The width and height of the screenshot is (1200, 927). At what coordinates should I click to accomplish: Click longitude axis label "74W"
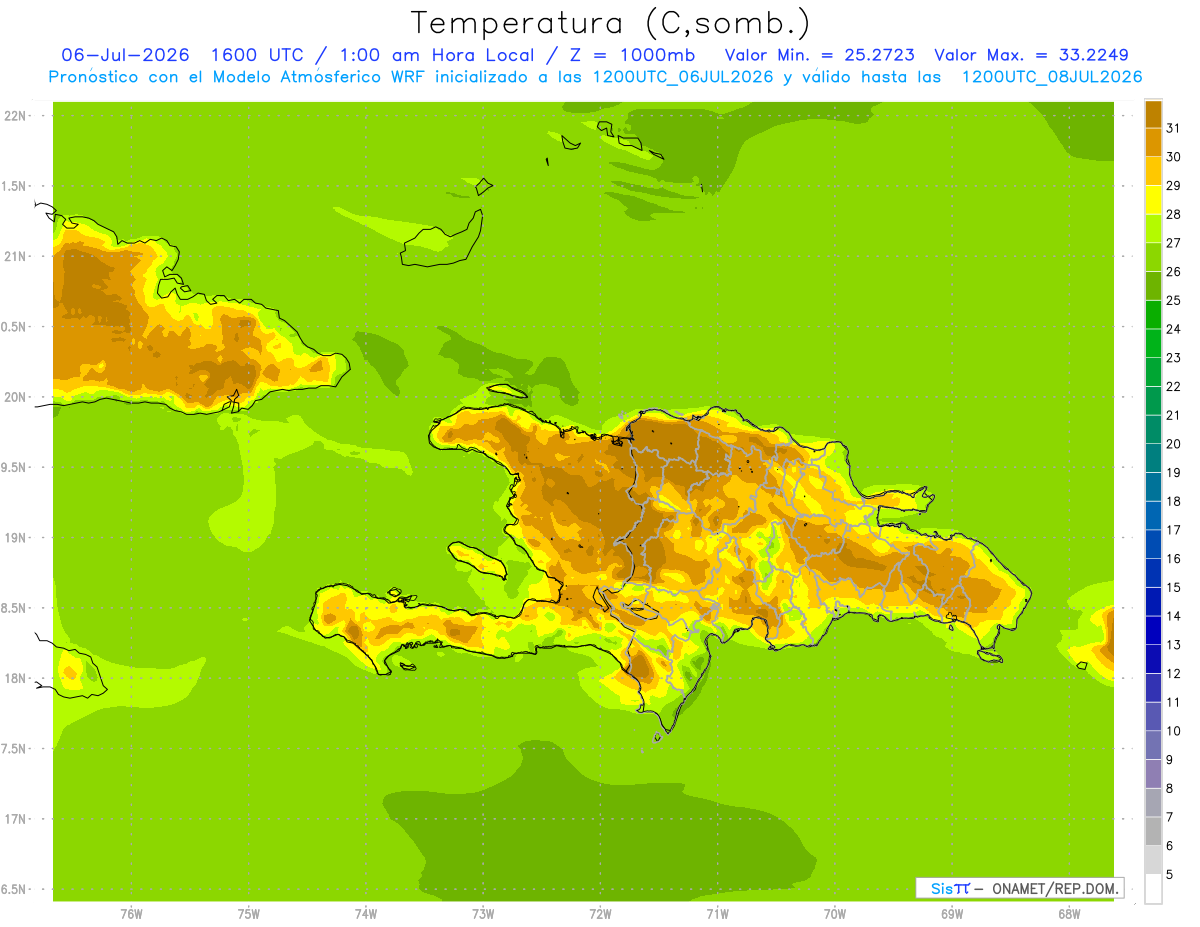pos(366,914)
